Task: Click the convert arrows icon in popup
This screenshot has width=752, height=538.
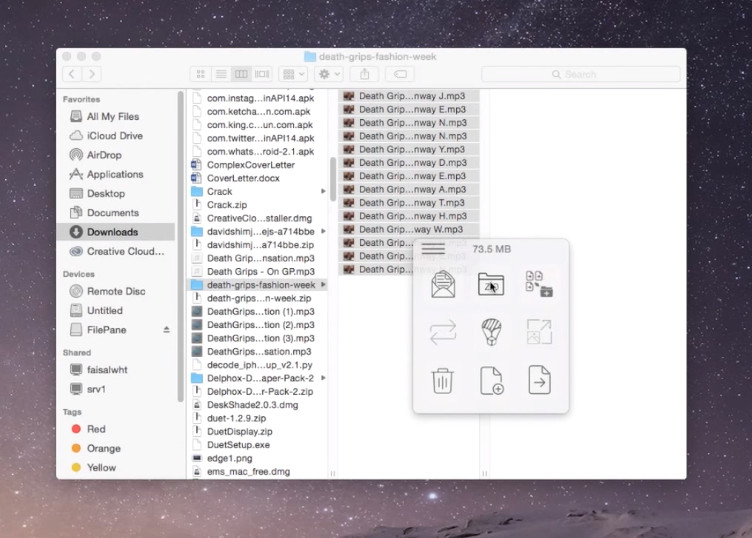Action: coord(443,332)
